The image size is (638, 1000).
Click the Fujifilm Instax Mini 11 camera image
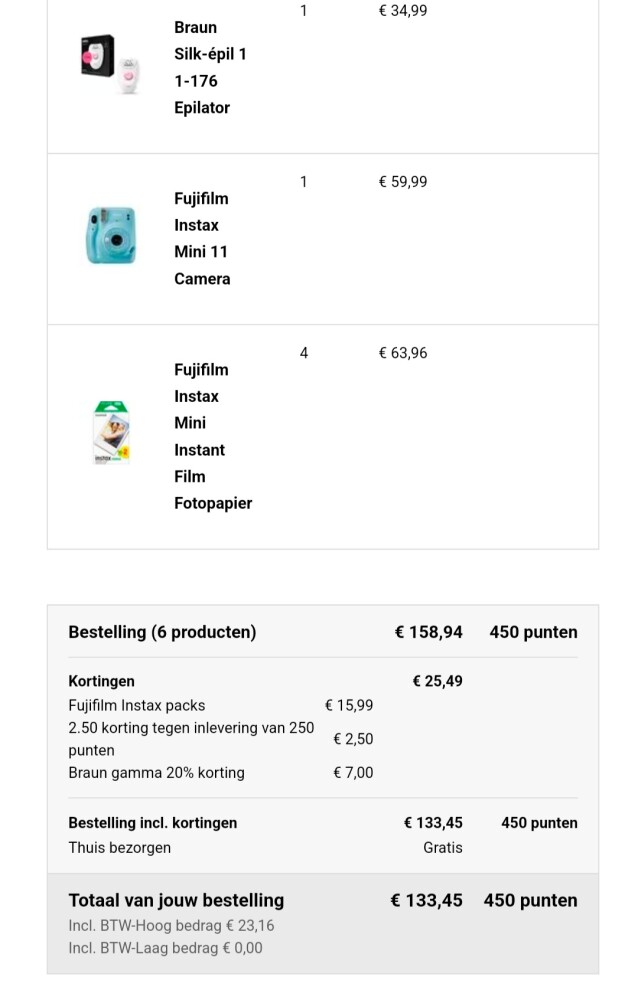click(x=110, y=236)
